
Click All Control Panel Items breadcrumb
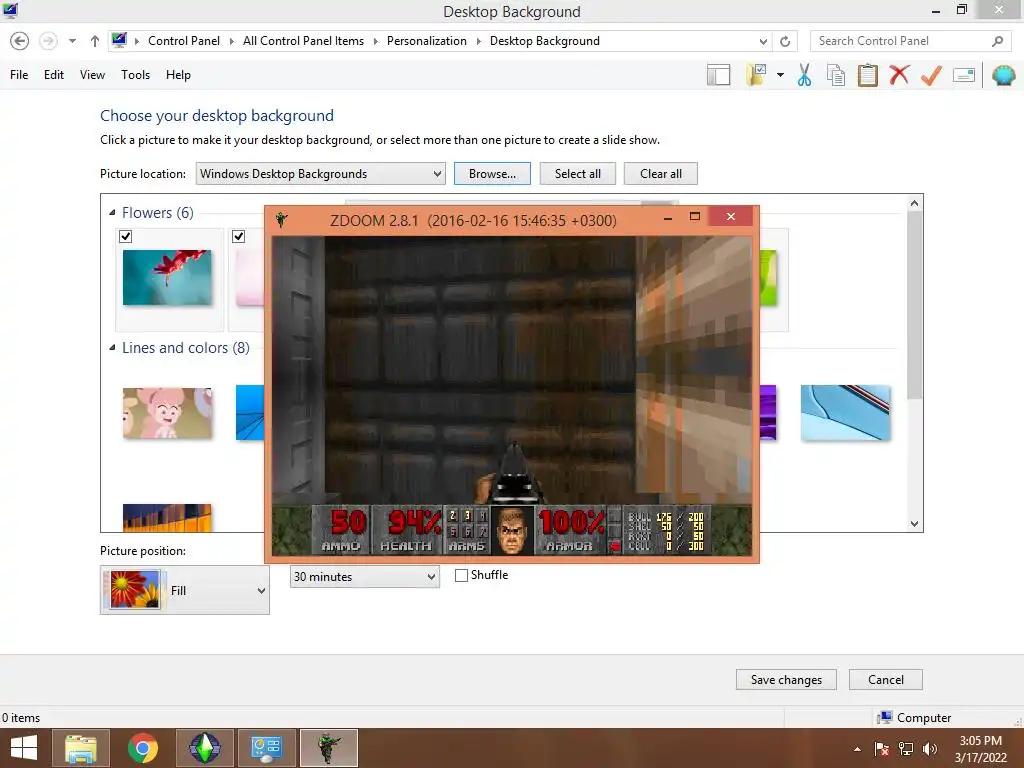click(x=303, y=41)
